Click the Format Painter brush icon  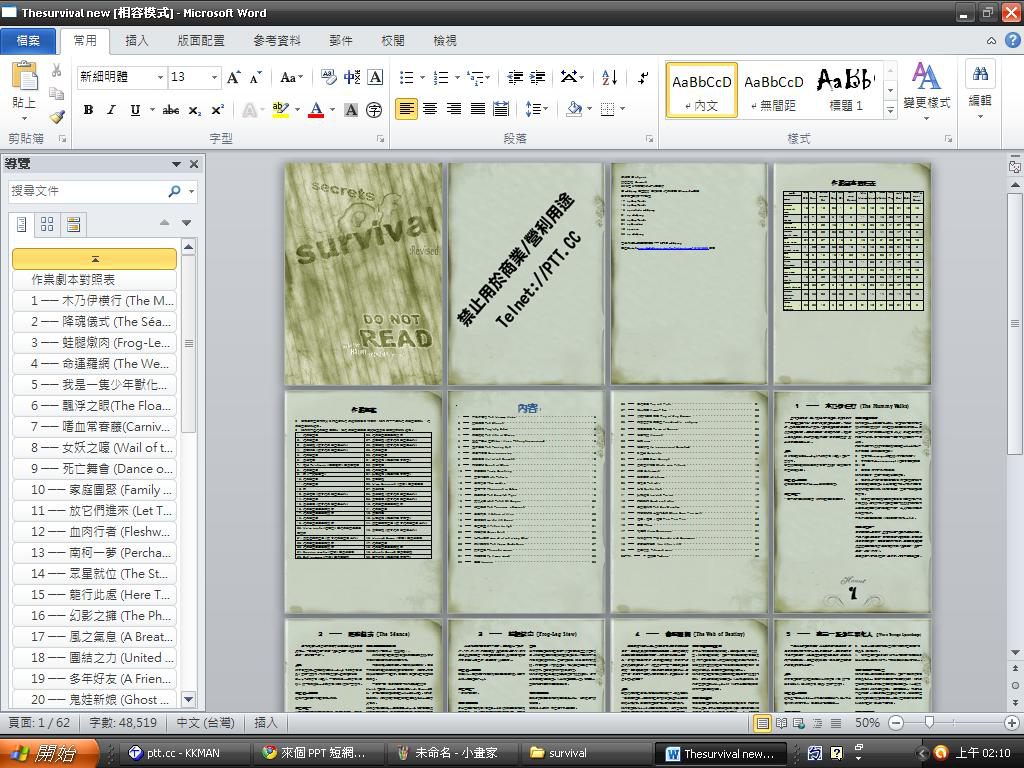tap(57, 117)
